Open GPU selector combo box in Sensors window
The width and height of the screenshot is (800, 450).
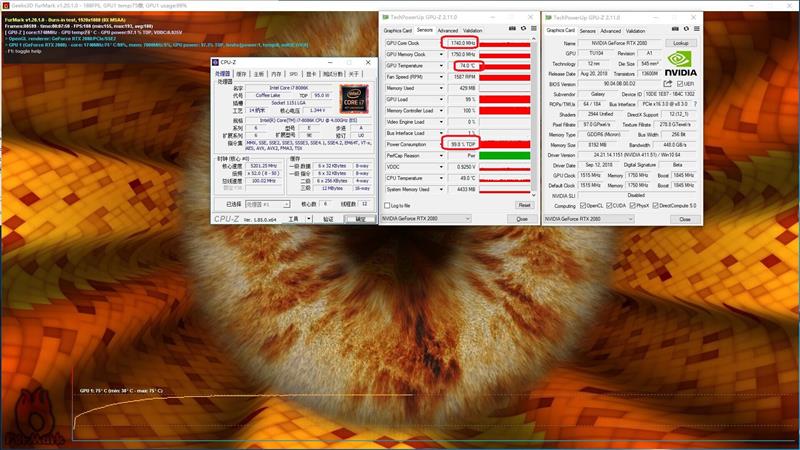426,218
